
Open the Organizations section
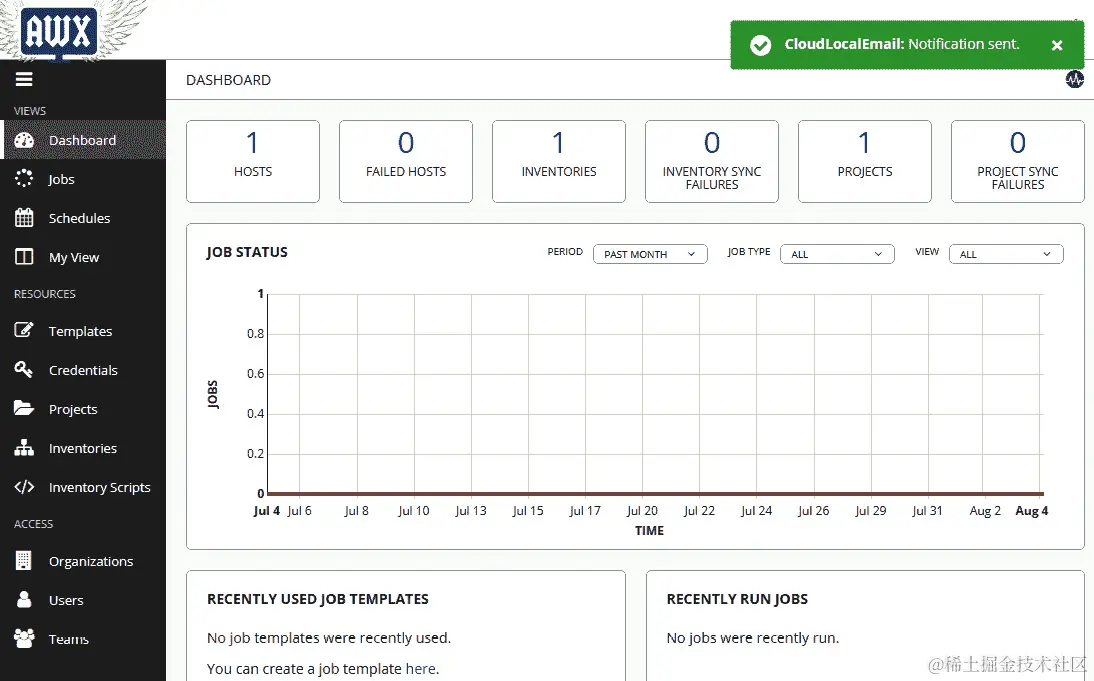coord(91,561)
